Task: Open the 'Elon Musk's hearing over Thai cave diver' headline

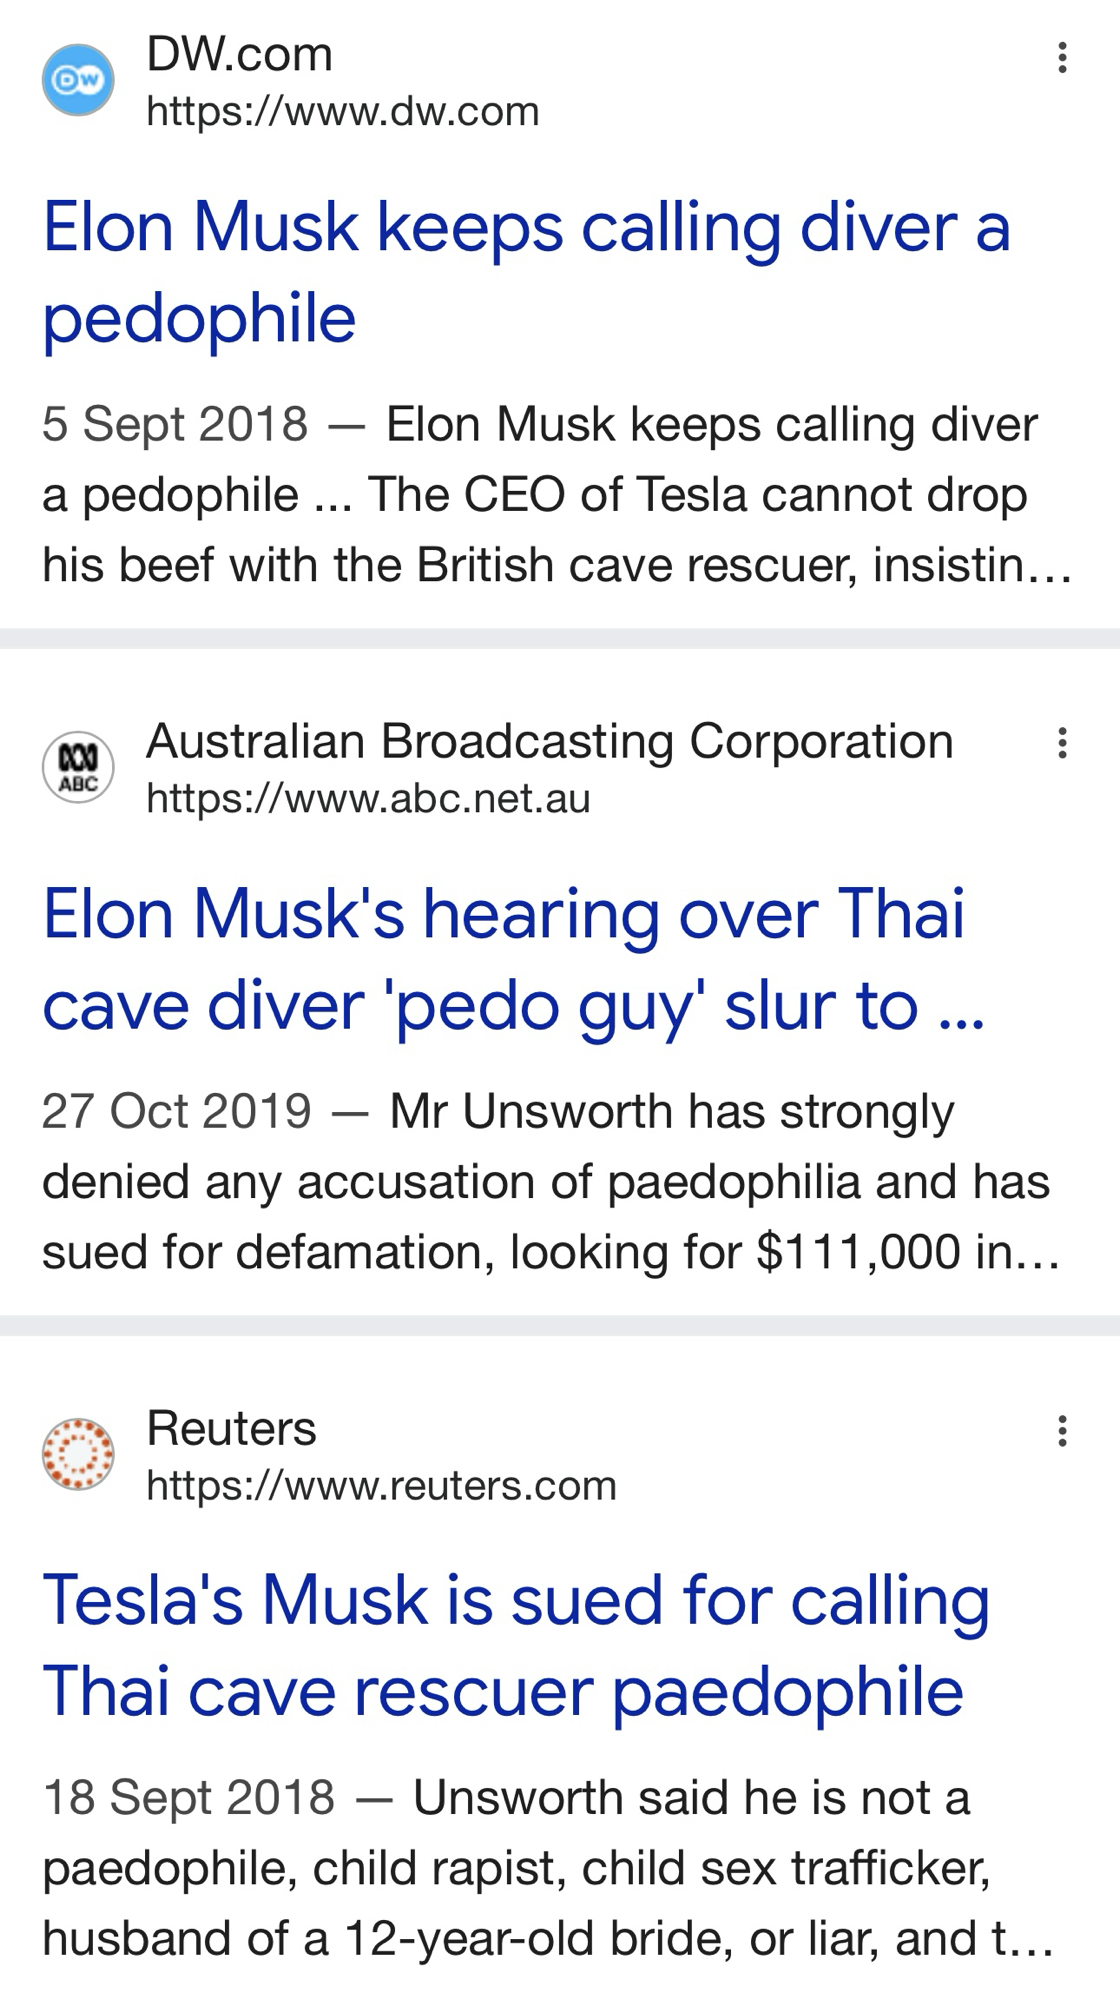Action: coord(512,959)
